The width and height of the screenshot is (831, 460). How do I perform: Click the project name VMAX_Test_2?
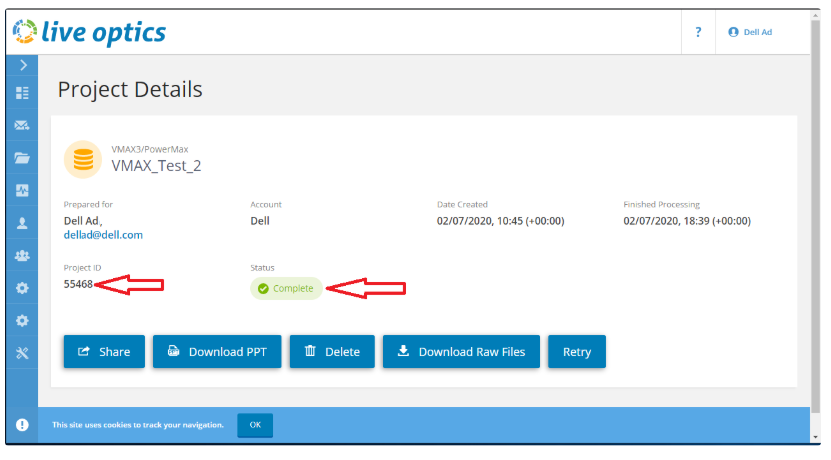point(156,166)
